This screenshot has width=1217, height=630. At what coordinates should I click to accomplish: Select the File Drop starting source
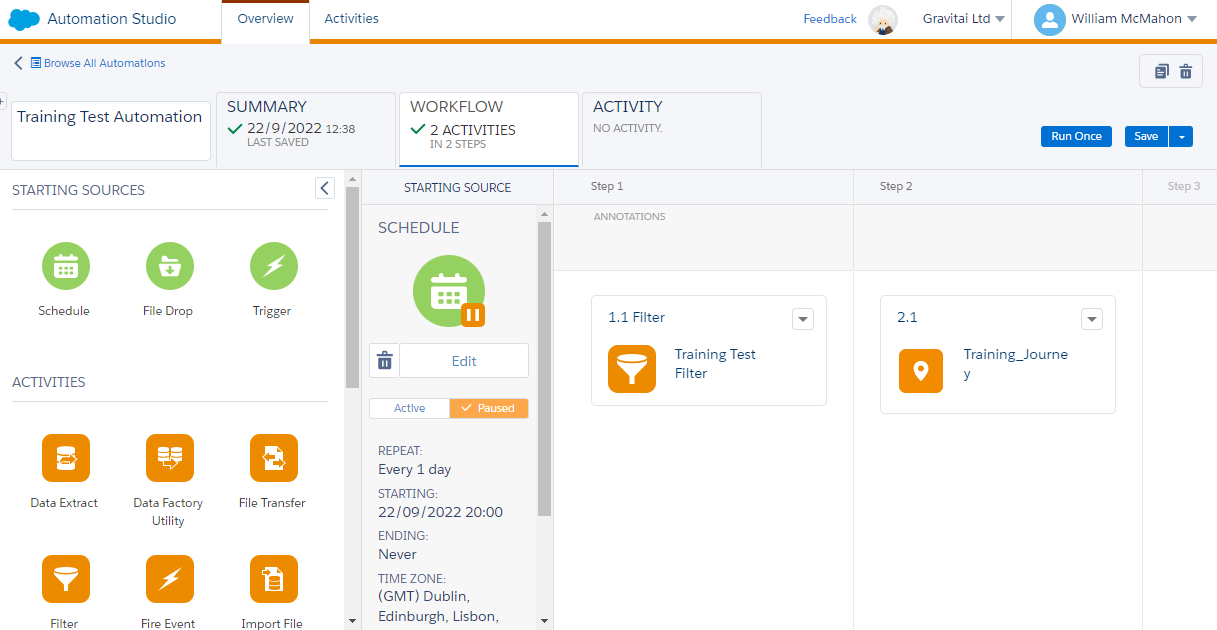point(168,266)
